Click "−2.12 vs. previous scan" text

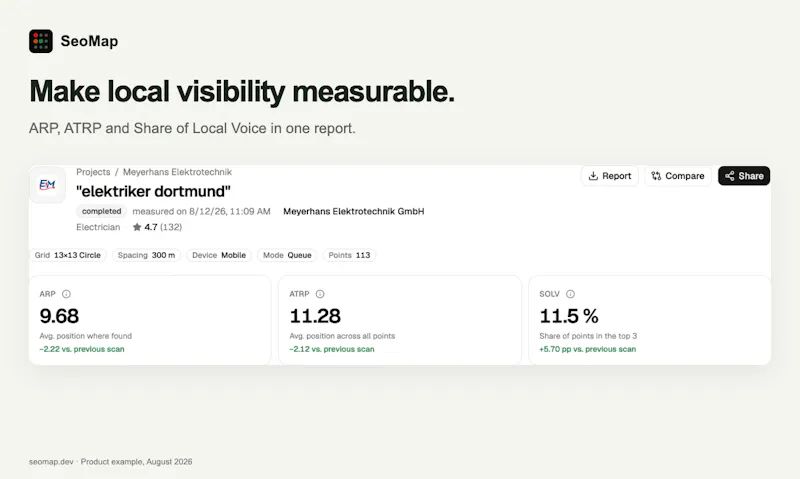pos(332,349)
